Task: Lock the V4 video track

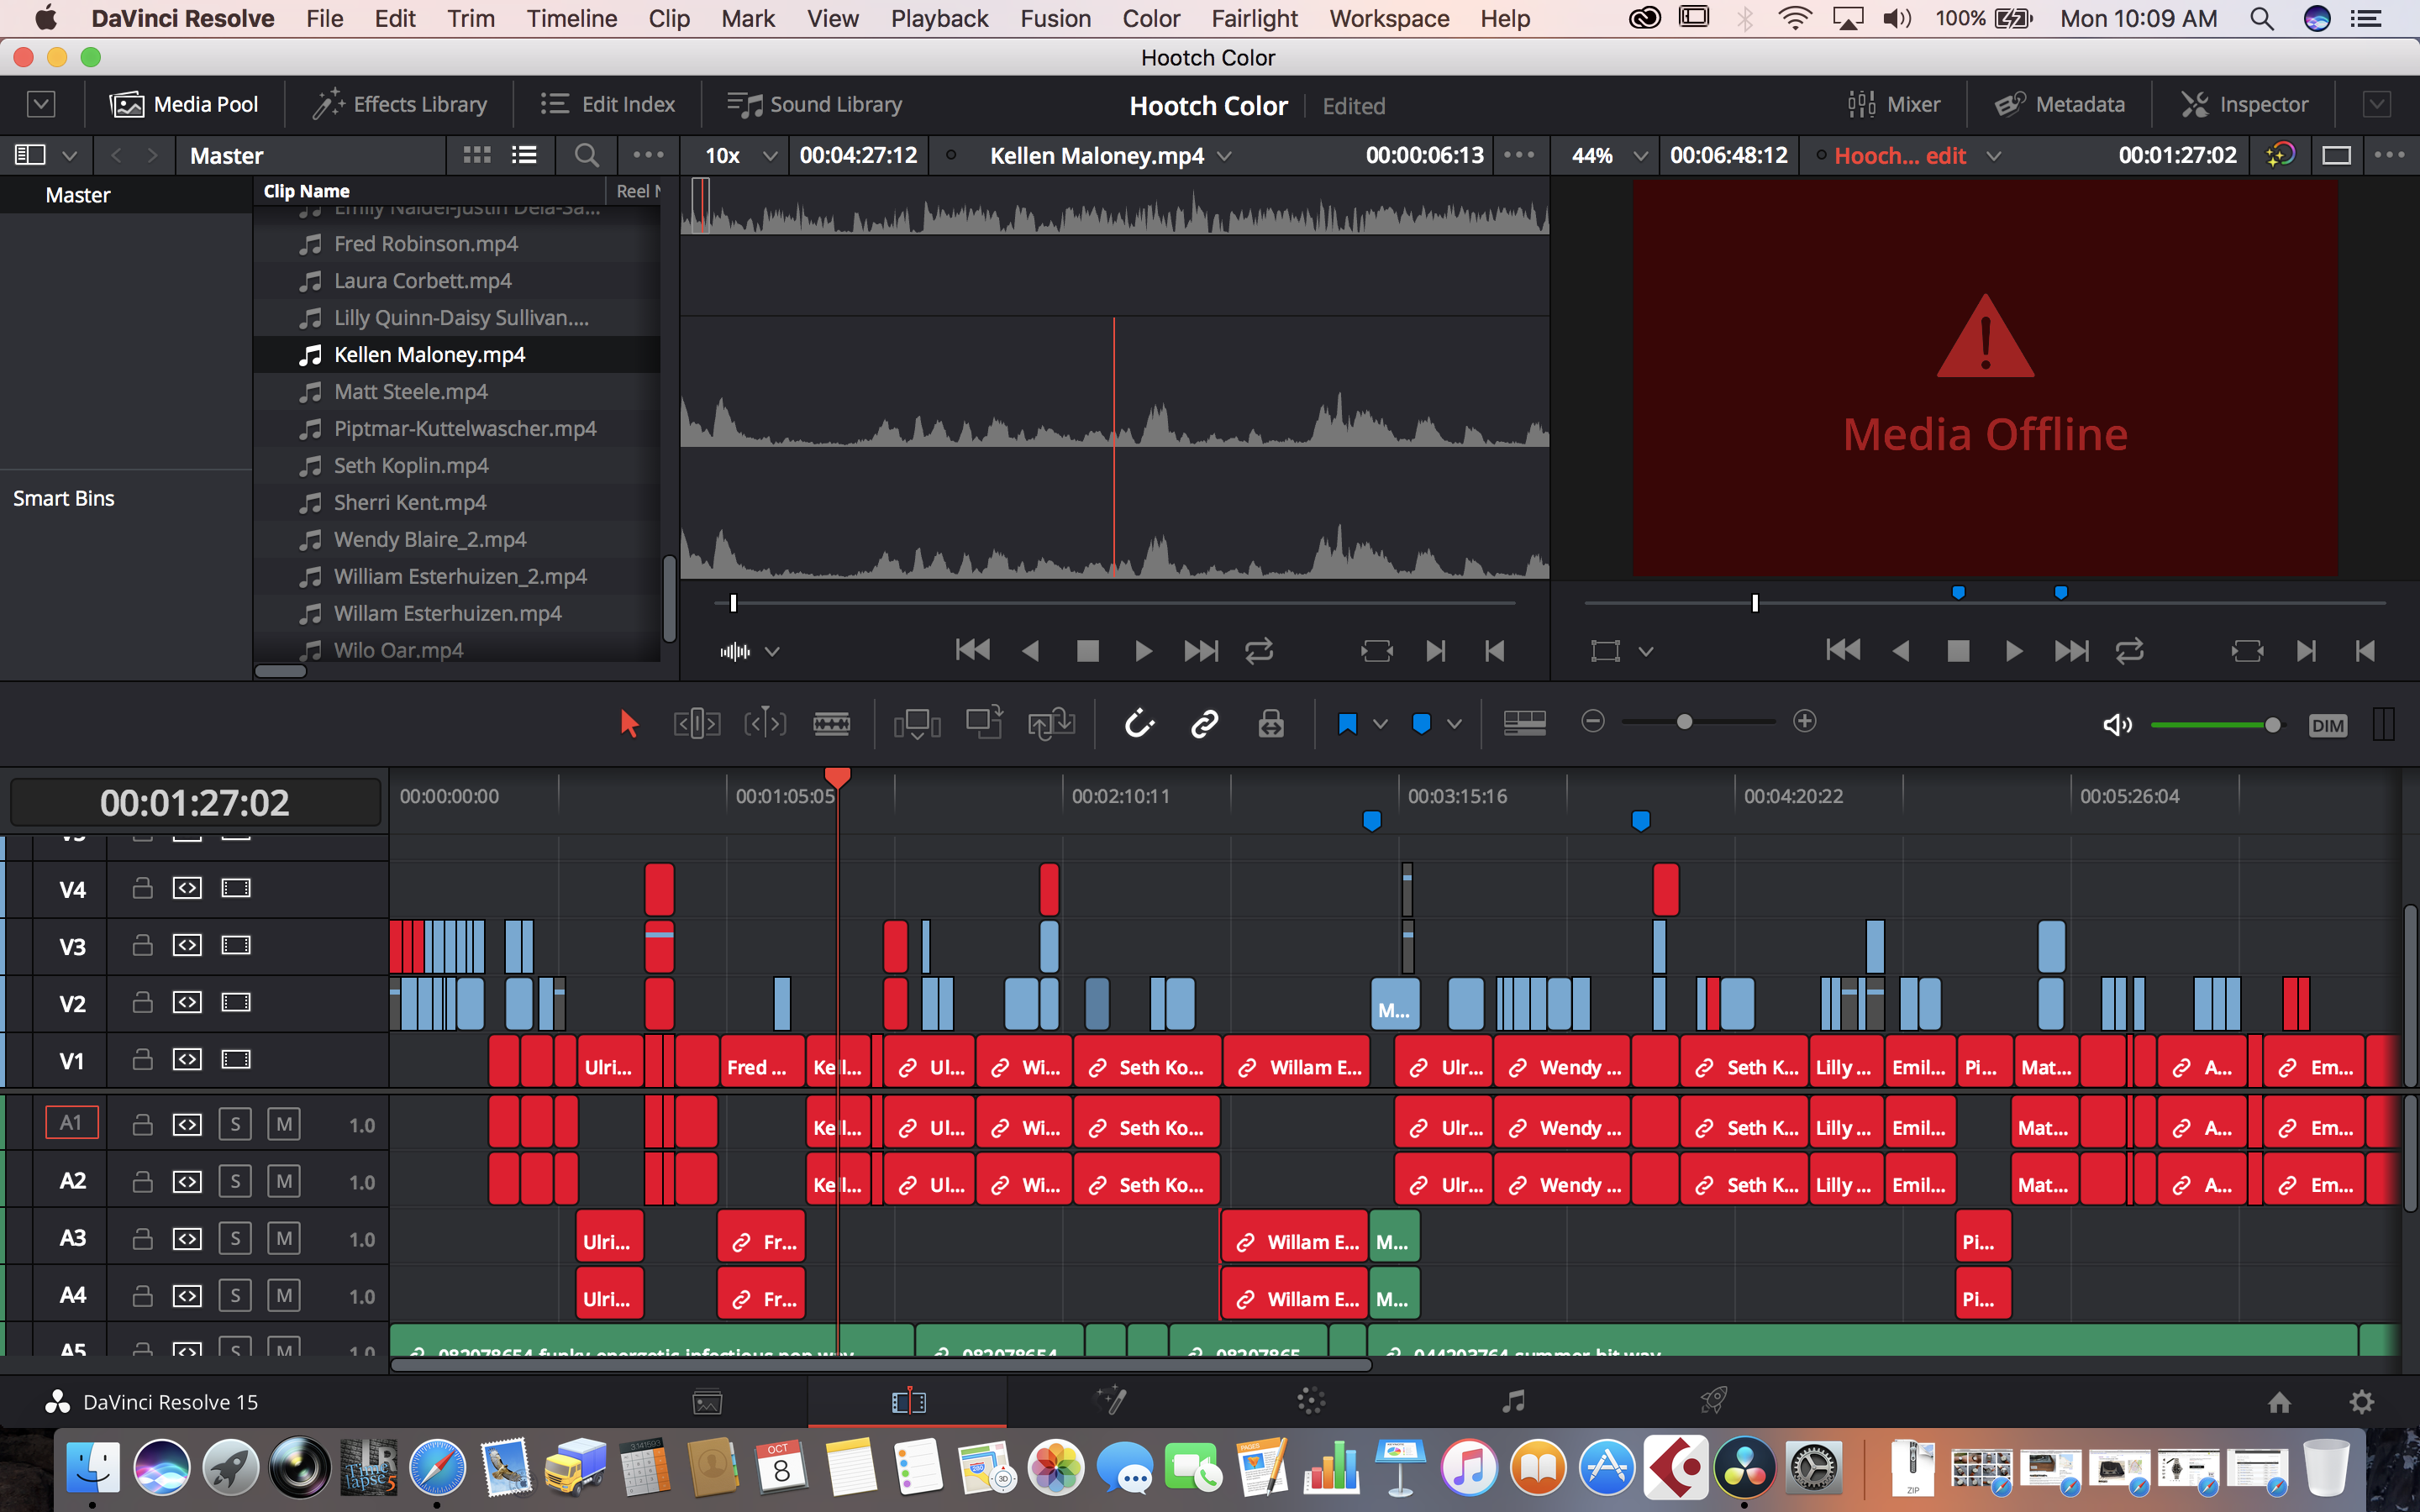Action: [142, 888]
